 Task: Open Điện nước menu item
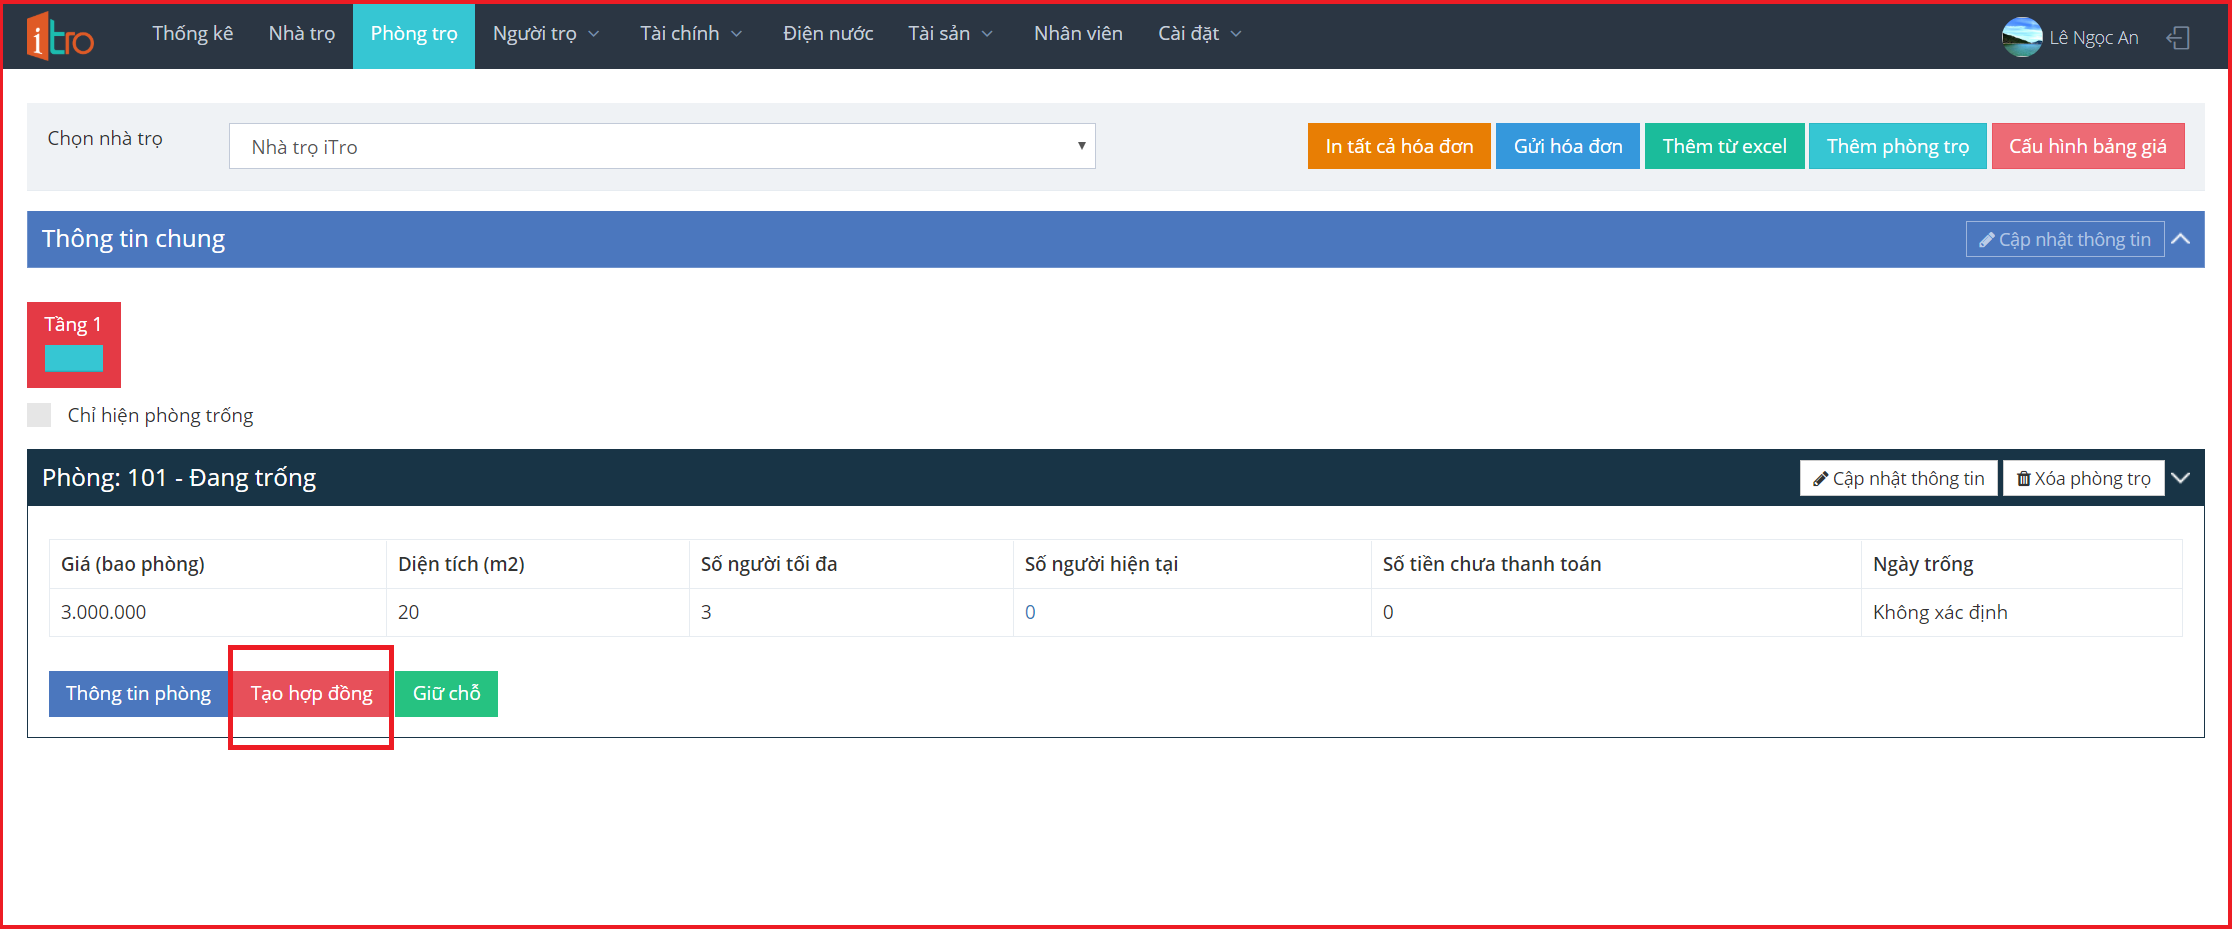click(x=827, y=34)
